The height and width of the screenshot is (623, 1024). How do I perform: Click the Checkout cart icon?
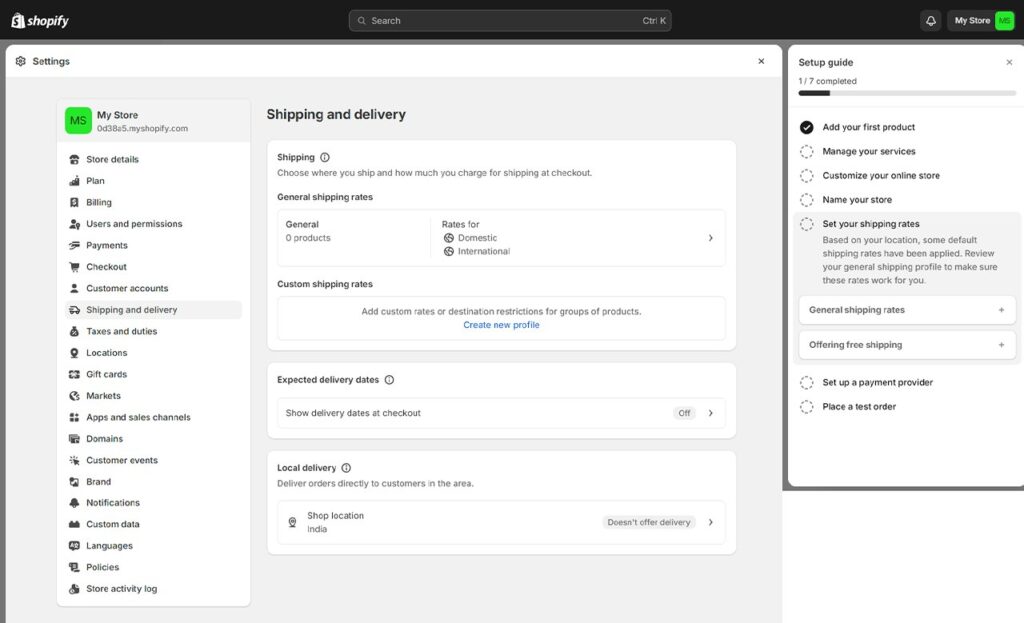click(x=74, y=267)
